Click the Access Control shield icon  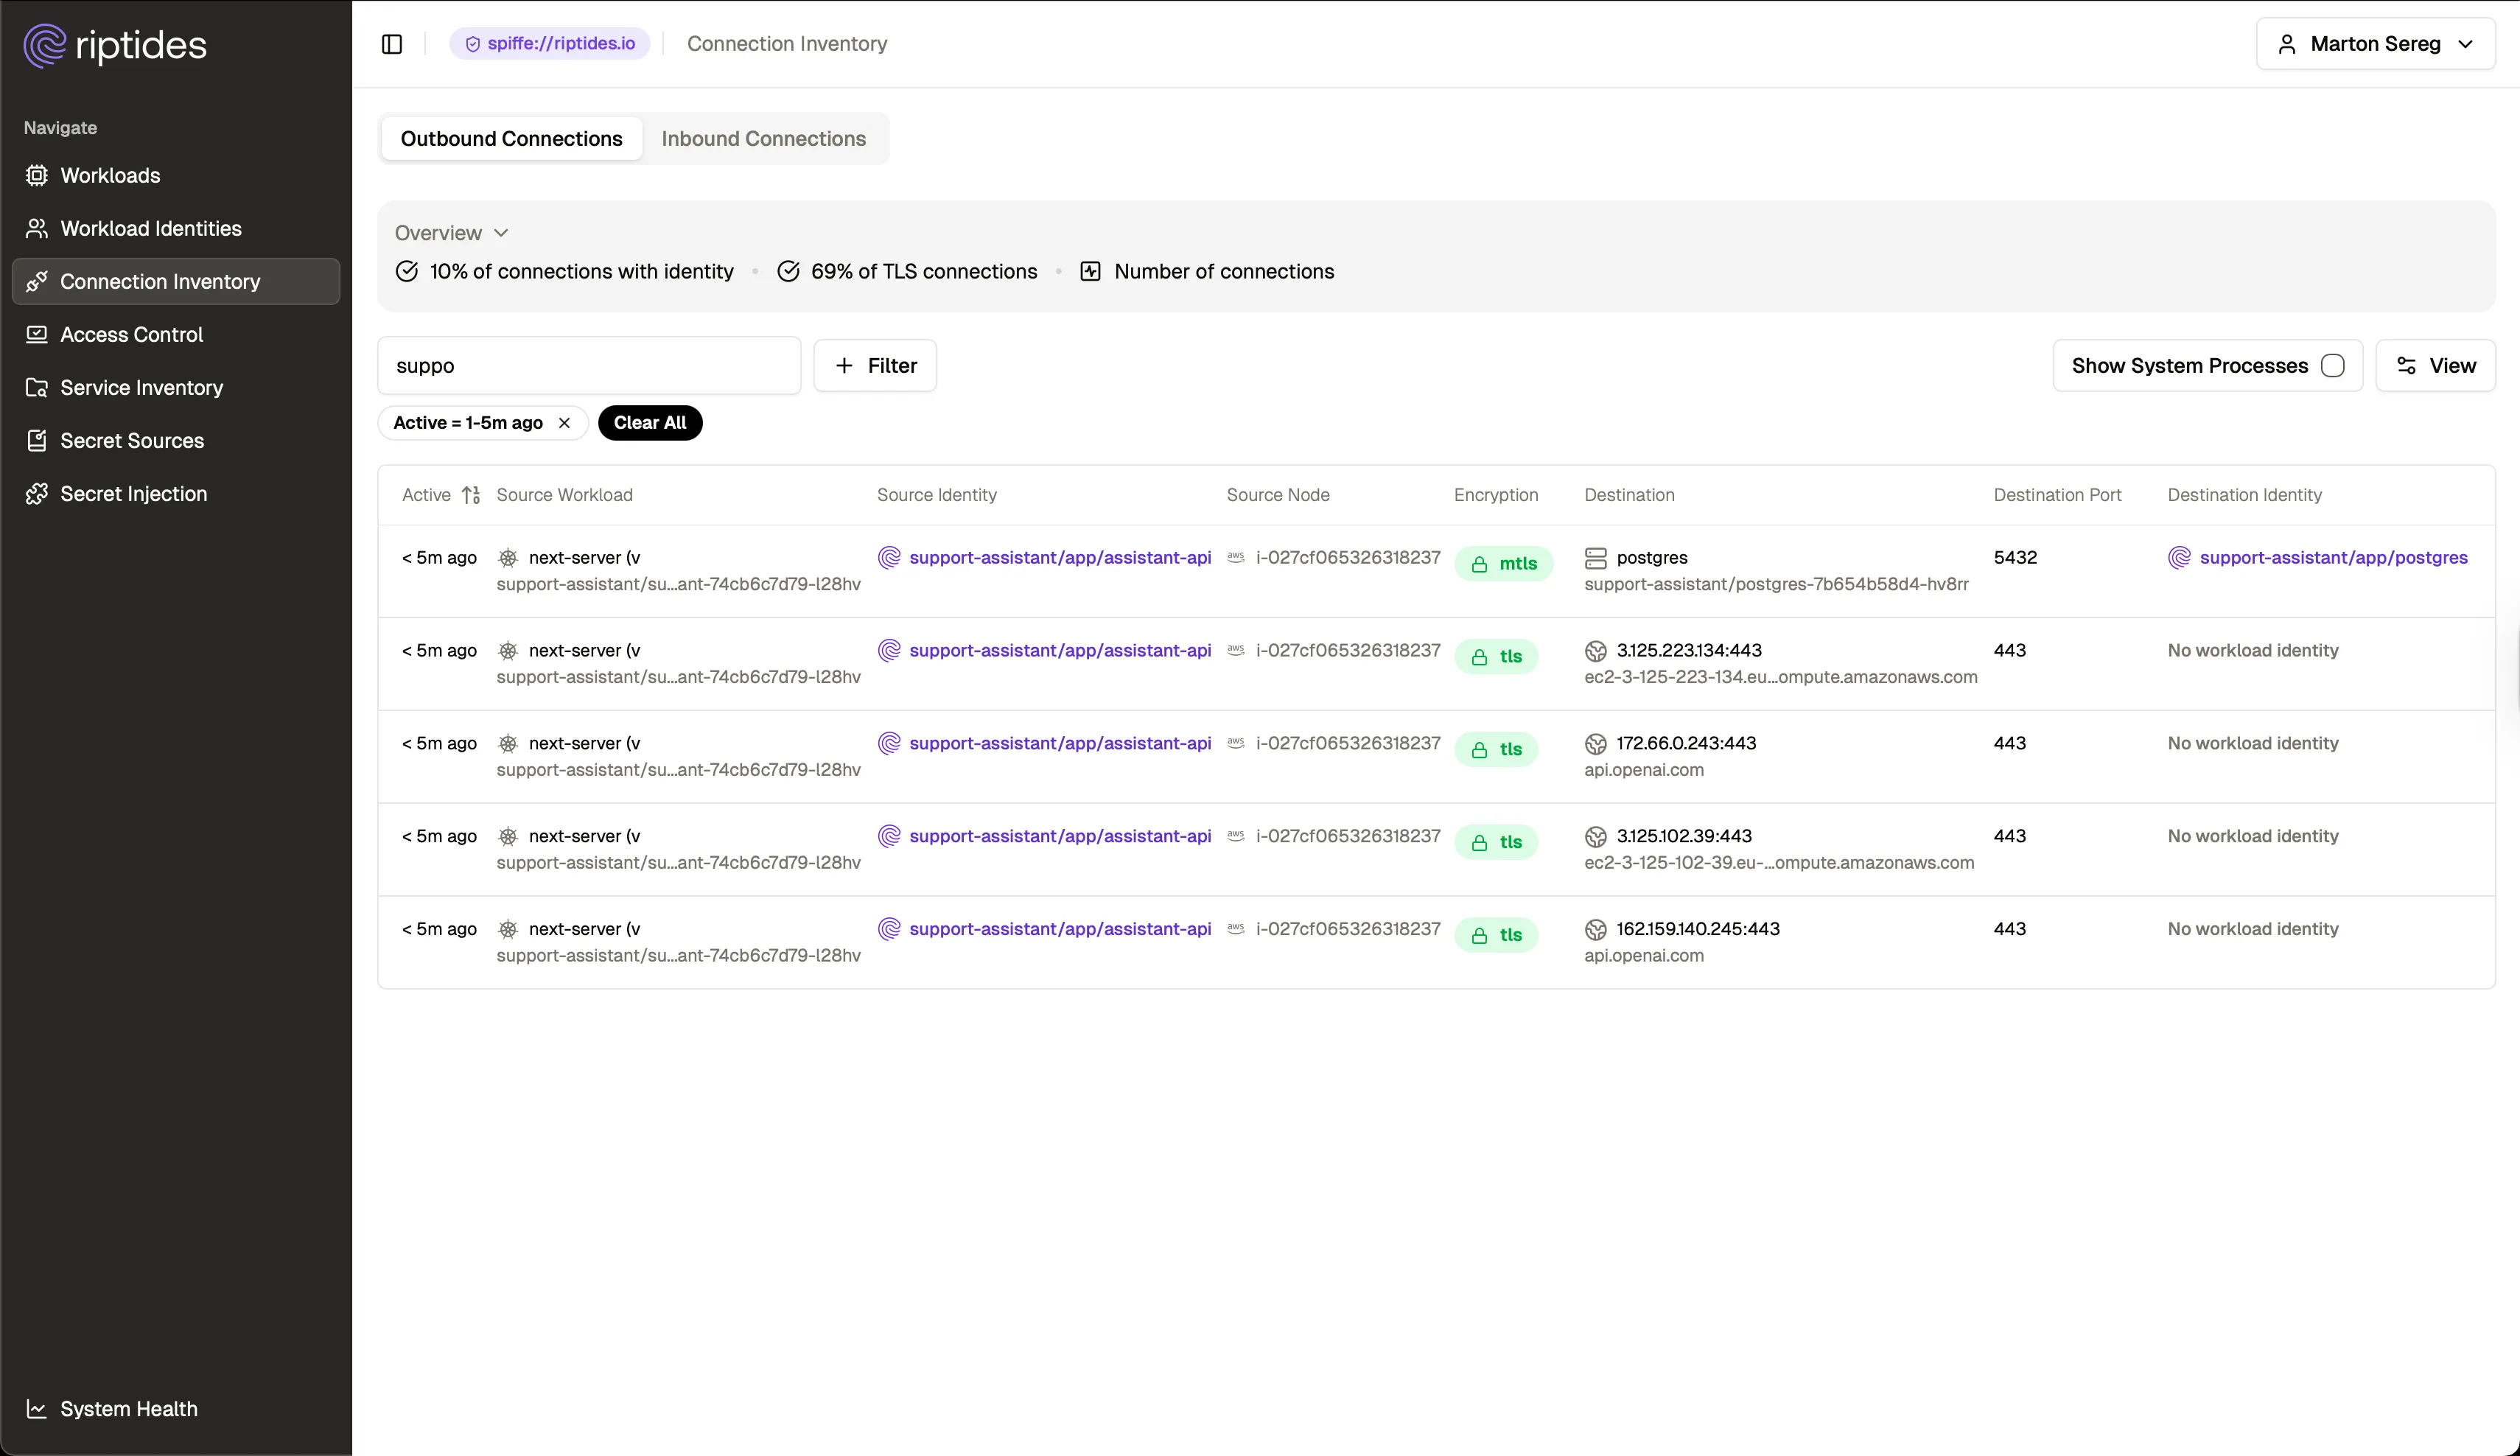click(37, 334)
